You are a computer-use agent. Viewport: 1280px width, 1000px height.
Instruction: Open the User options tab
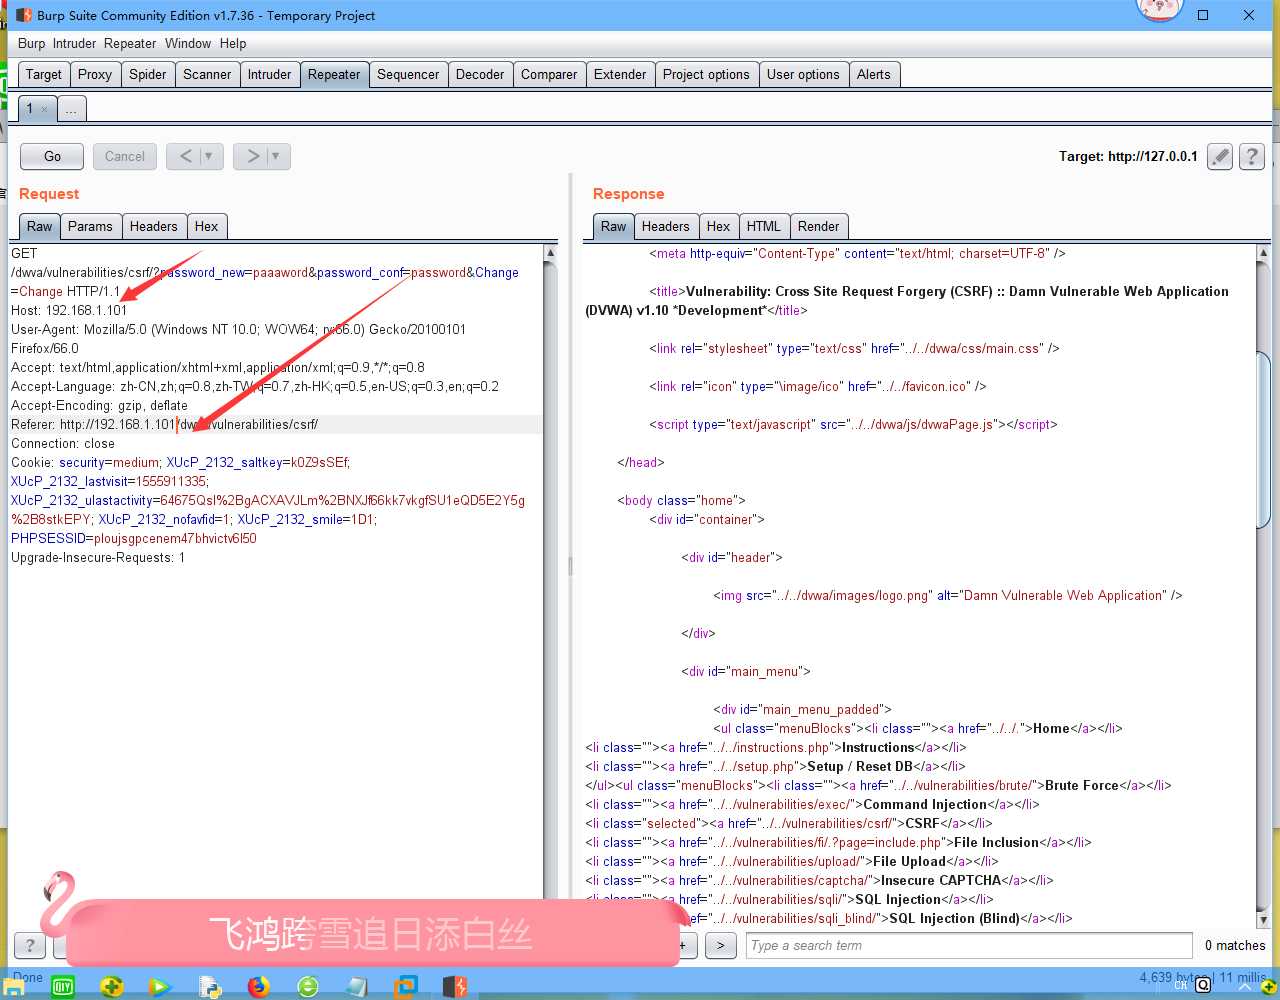(803, 74)
